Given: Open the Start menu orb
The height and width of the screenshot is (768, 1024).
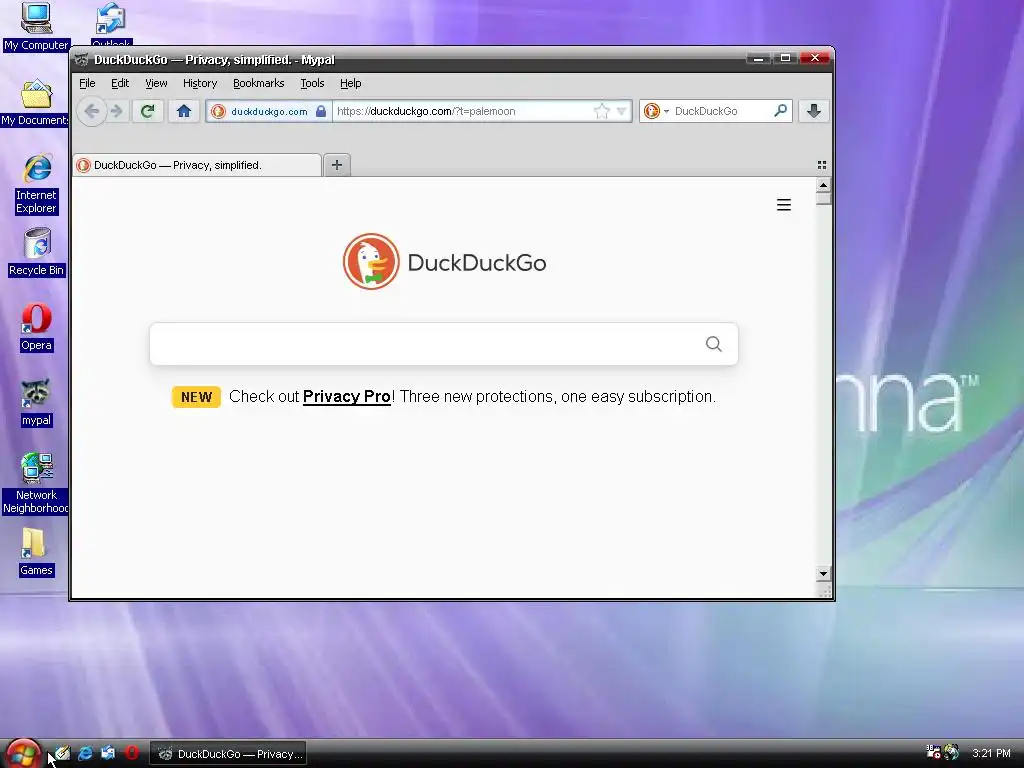Looking at the screenshot, I should pyautogui.click(x=23, y=753).
